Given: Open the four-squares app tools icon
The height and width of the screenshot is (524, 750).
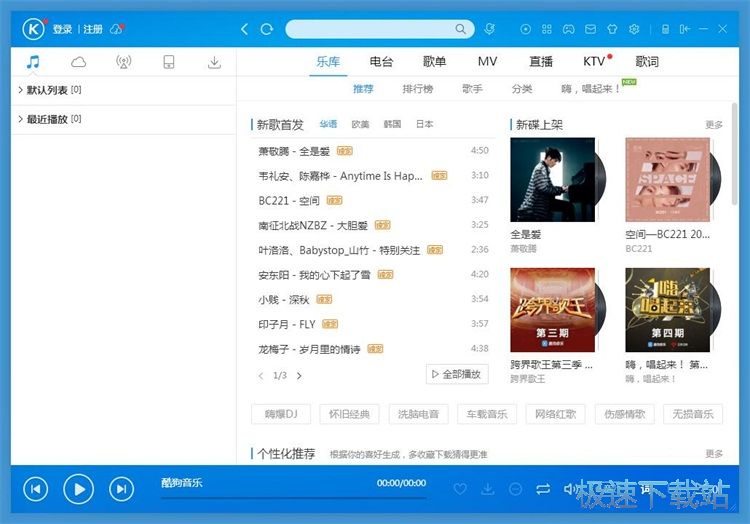Looking at the screenshot, I should pos(547,29).
